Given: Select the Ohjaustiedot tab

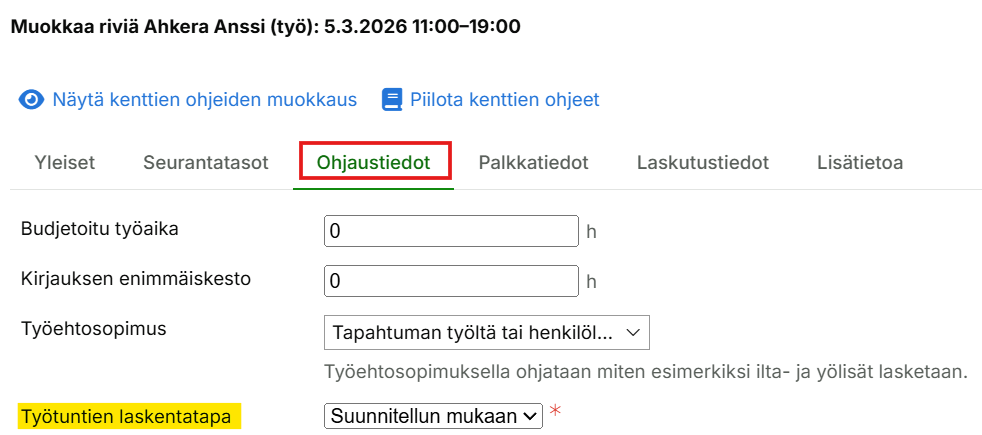Looking at the screenshot, I should (x=373, y=162).
